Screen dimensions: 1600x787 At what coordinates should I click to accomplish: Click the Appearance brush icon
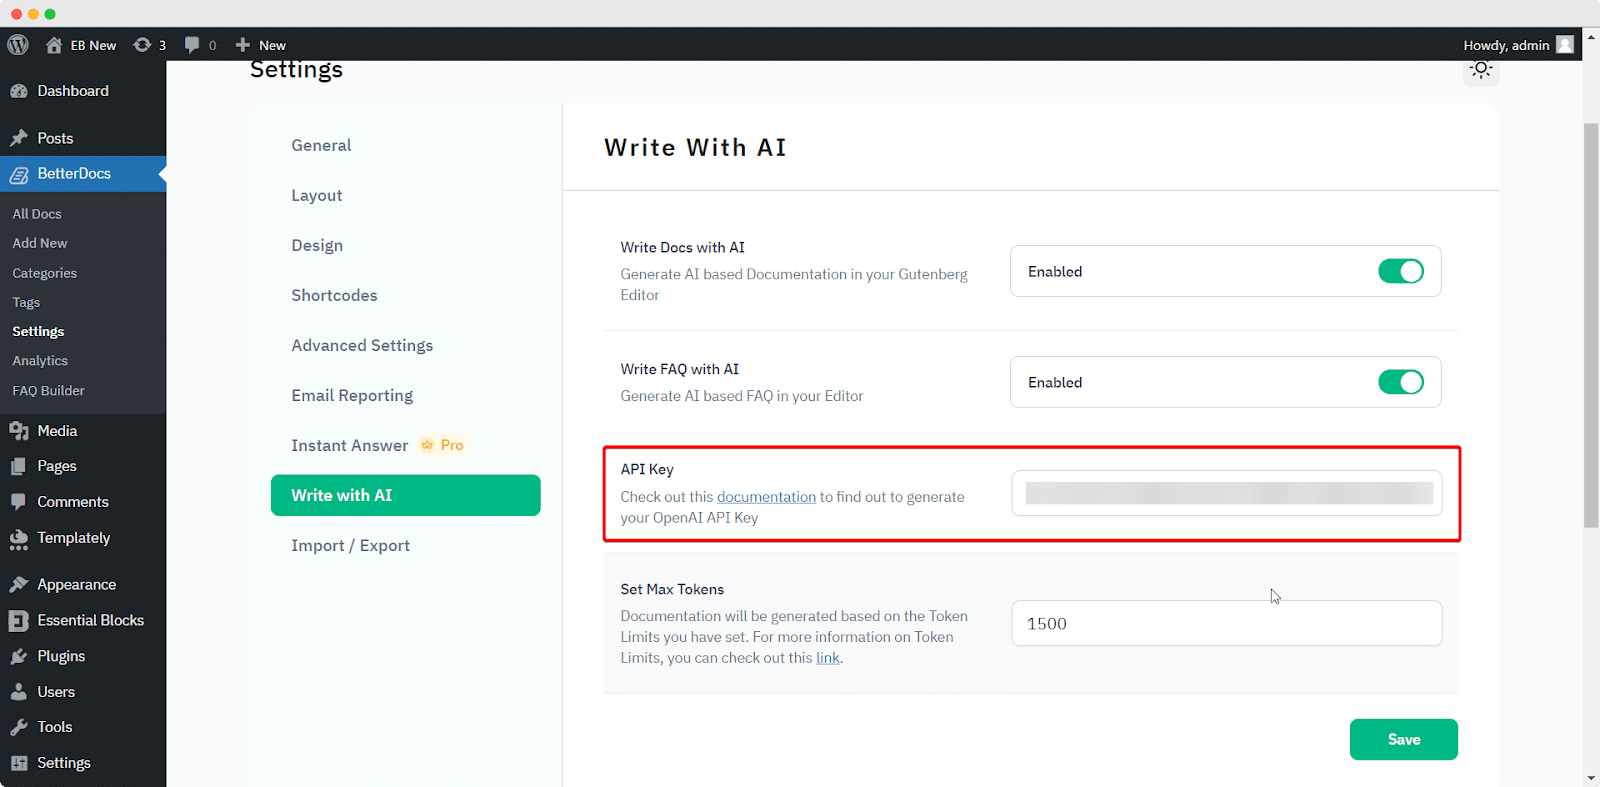(x=19, y=585)
